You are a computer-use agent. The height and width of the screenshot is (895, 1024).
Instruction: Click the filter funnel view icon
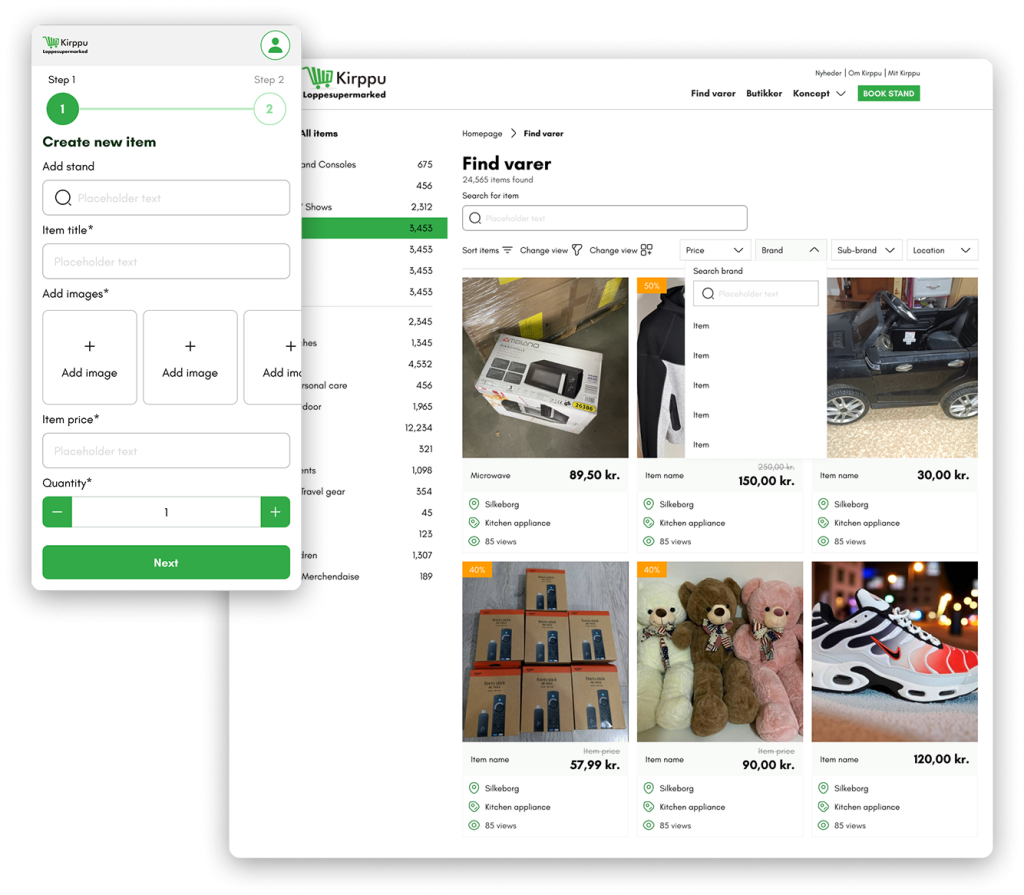pyautogui.click(x=577, y=250)
